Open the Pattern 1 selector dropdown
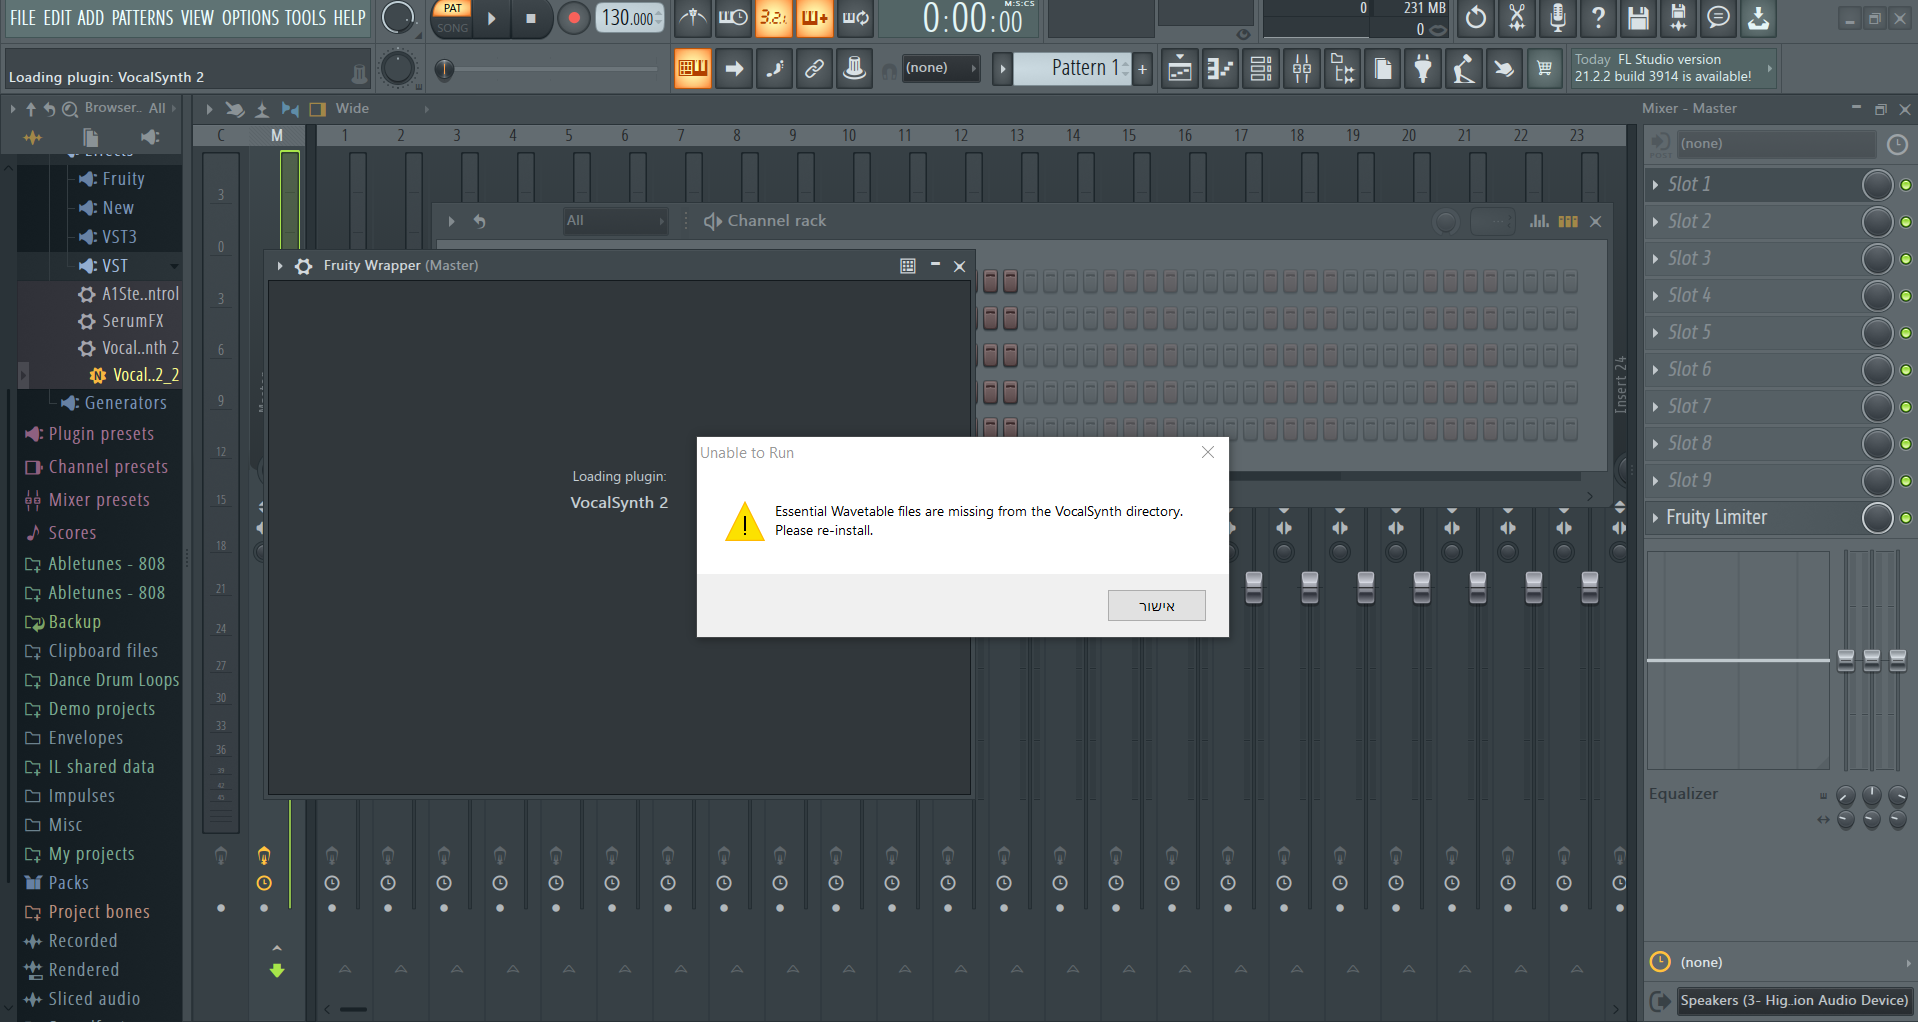This screenshot has width=1918, height=1022. click(x=1072, y=69)
